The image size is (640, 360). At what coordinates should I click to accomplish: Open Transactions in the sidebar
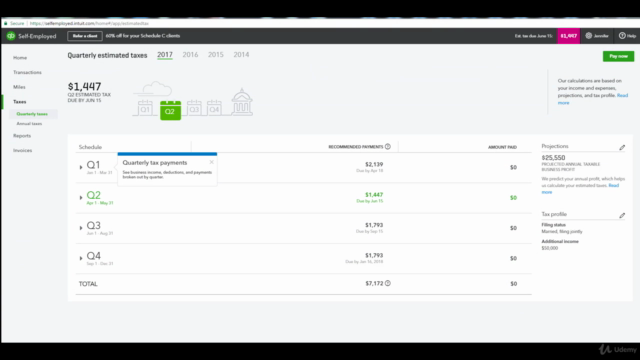(27, 72)
